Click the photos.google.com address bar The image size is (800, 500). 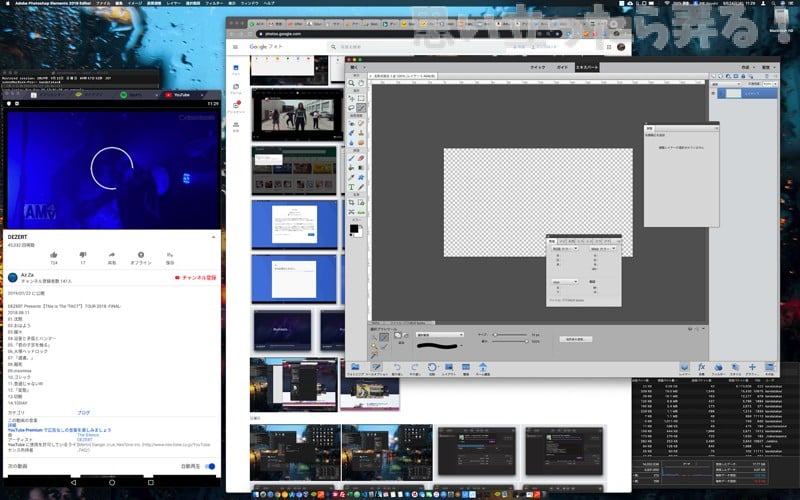point(408,34)
